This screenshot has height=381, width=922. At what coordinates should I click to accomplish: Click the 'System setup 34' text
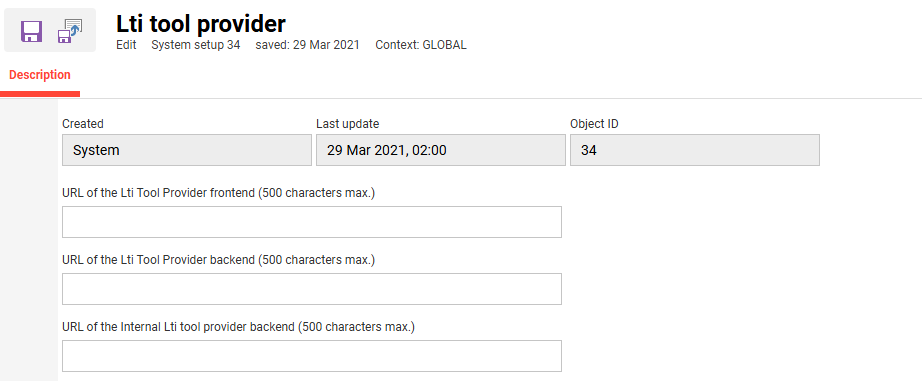(196, 45)
